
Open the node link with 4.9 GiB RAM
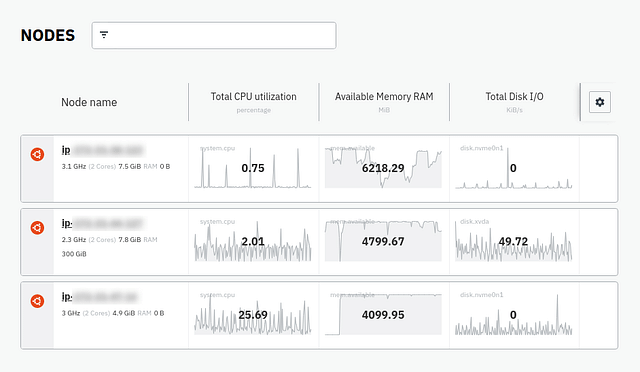point(100,297)
